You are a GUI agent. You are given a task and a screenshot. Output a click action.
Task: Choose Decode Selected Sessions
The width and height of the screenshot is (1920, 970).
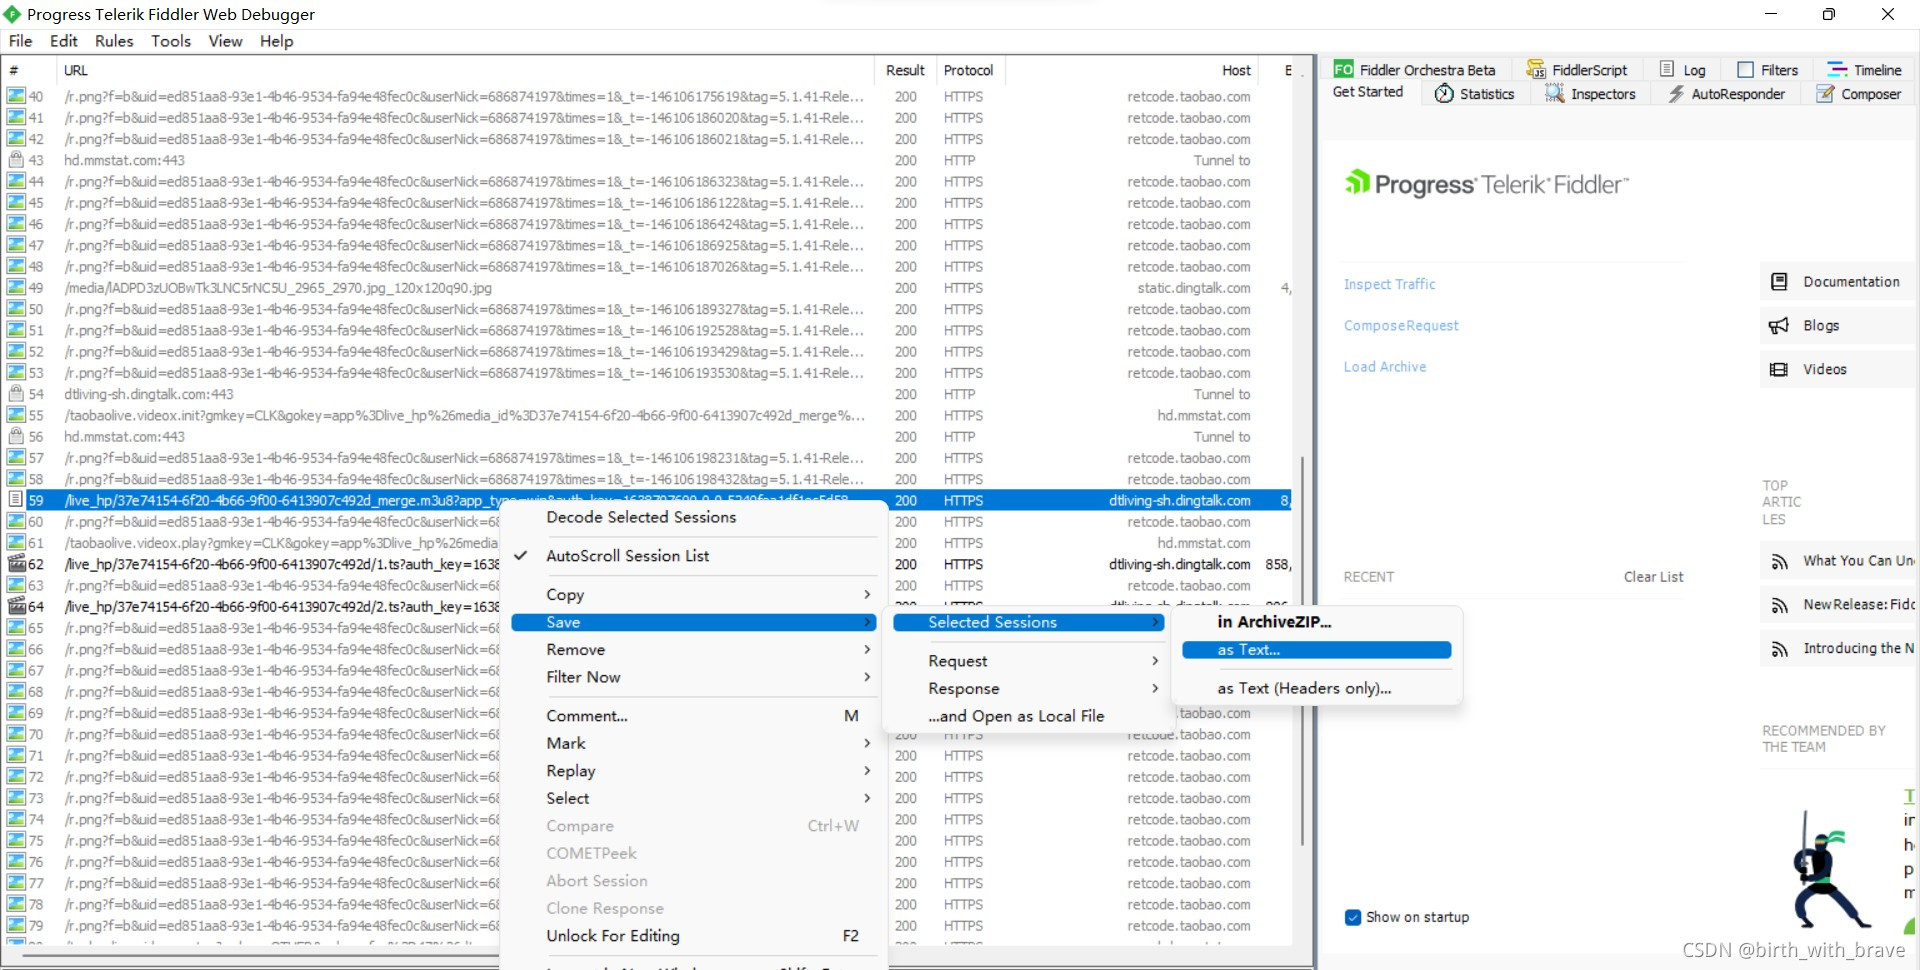coord(694,517)
